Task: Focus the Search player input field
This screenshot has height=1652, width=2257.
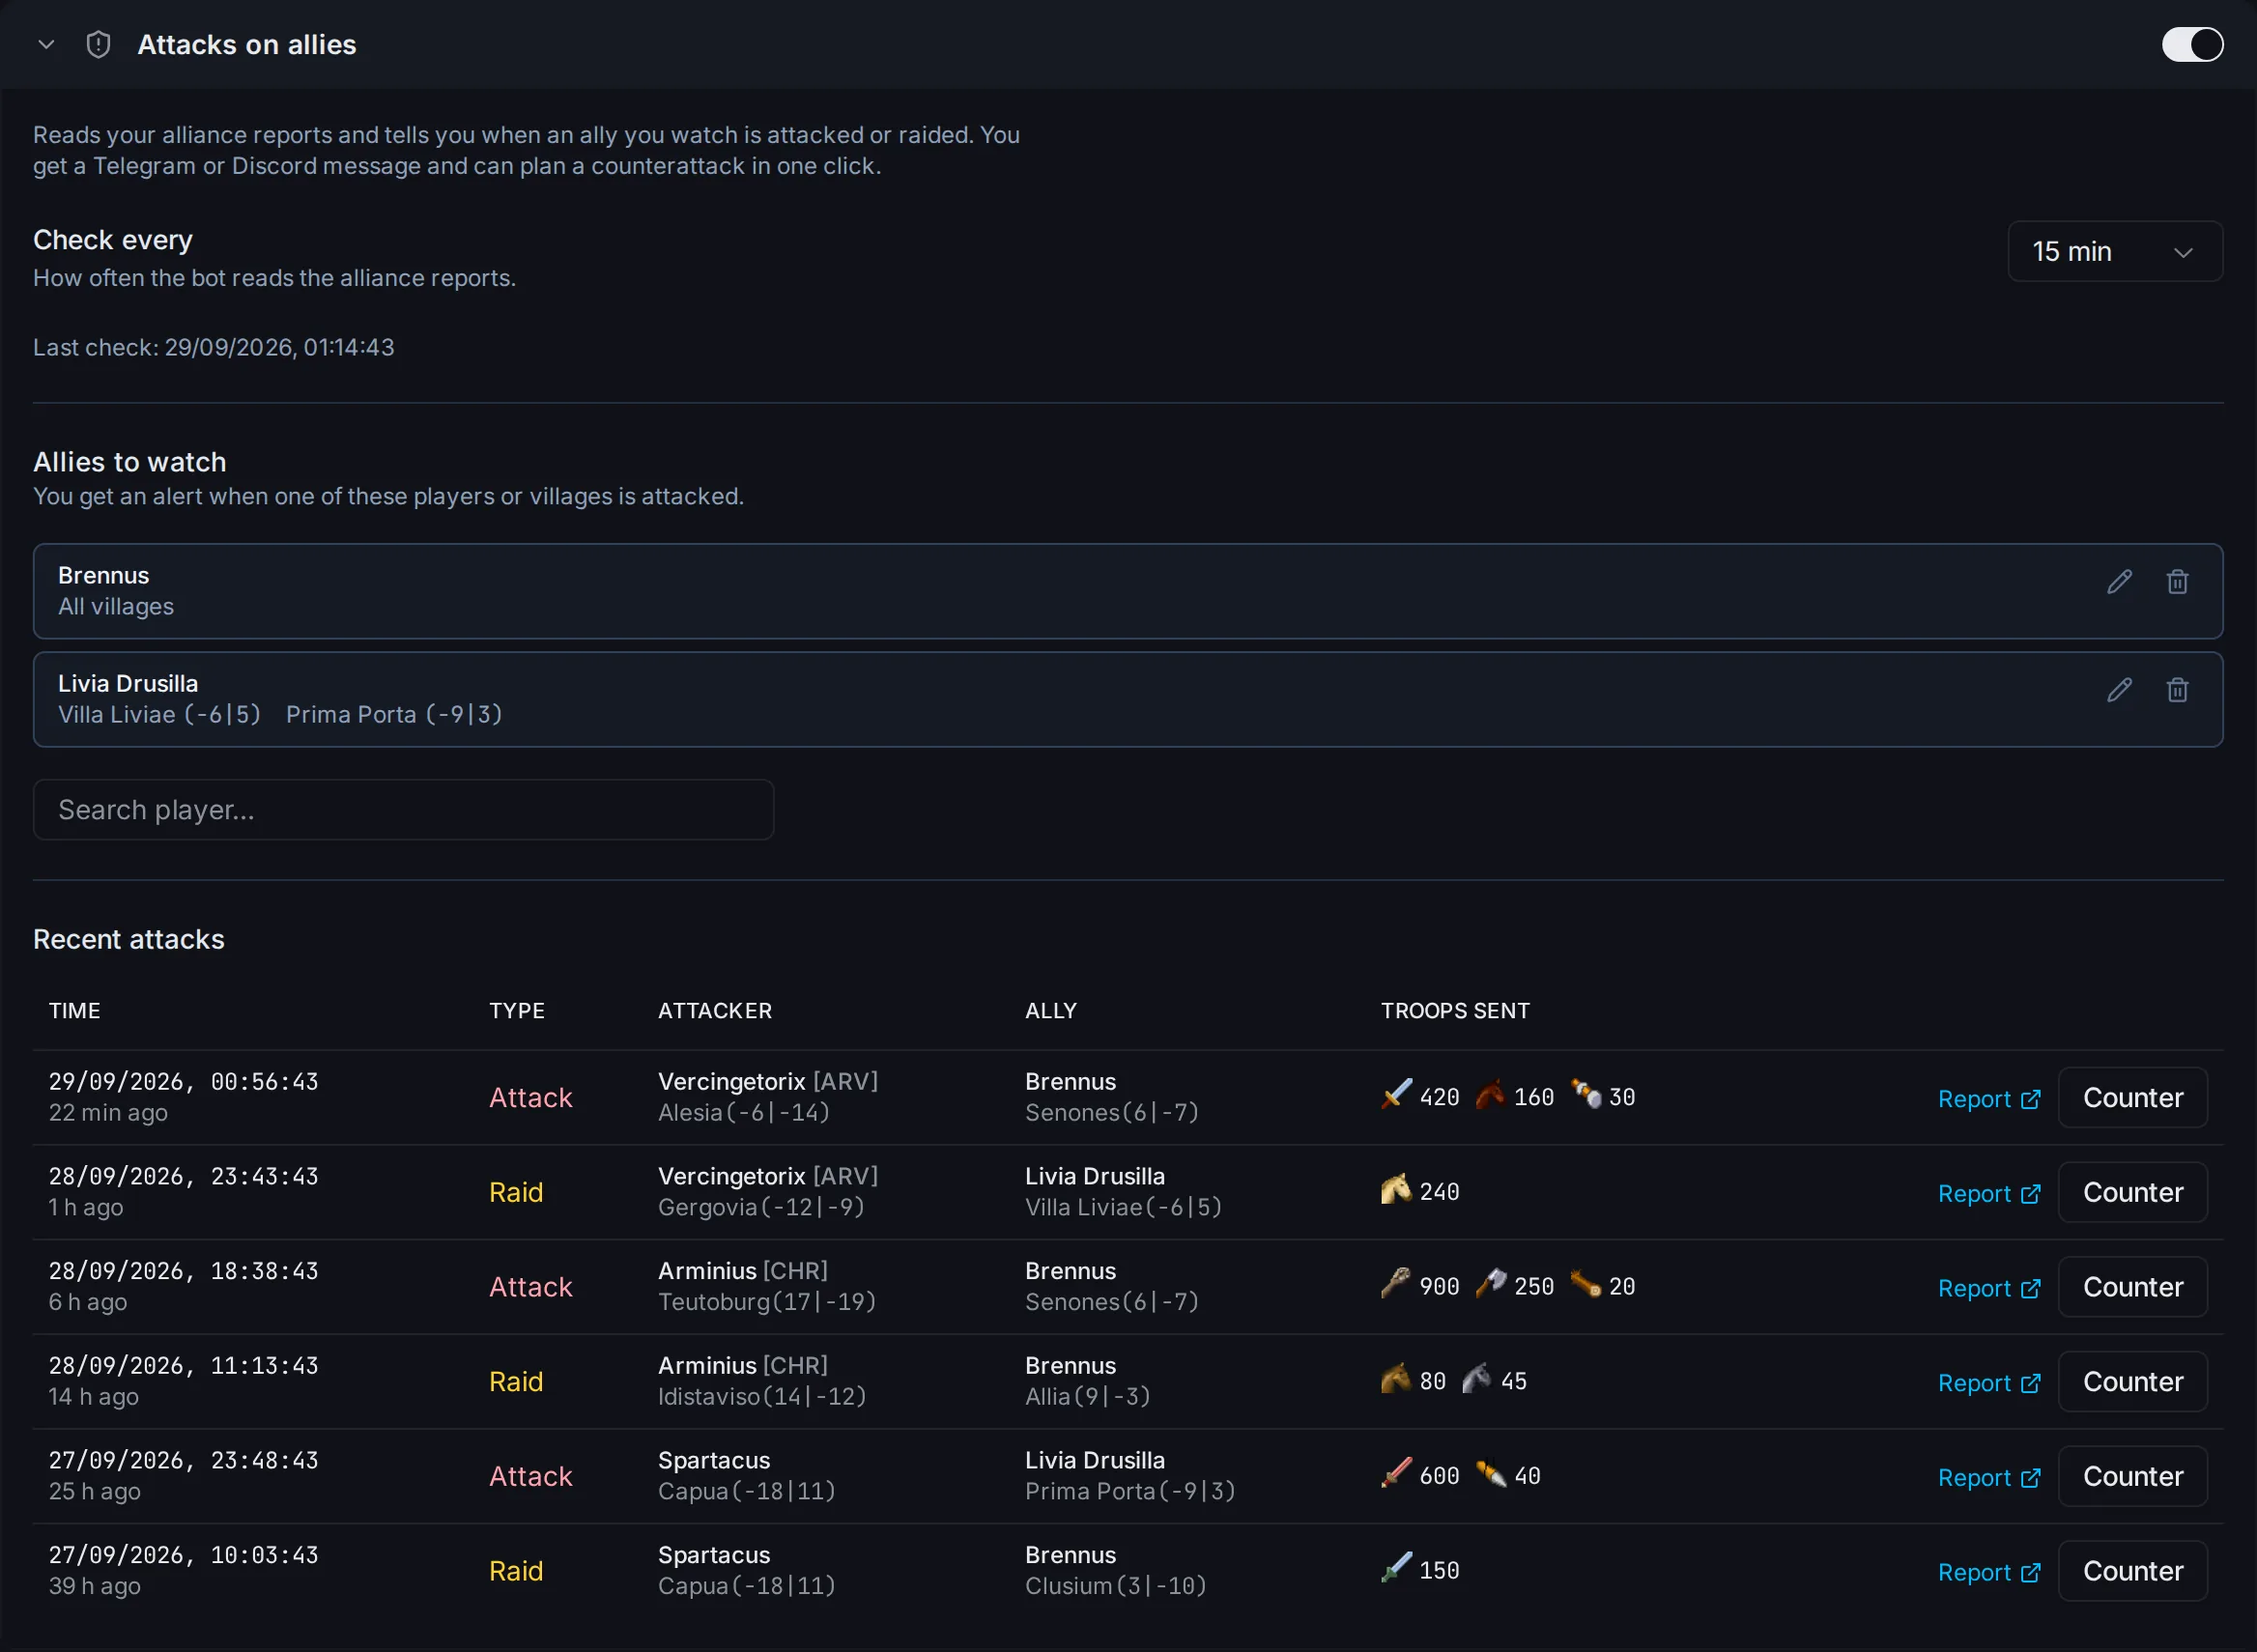Action: click(x=403, y=810)
